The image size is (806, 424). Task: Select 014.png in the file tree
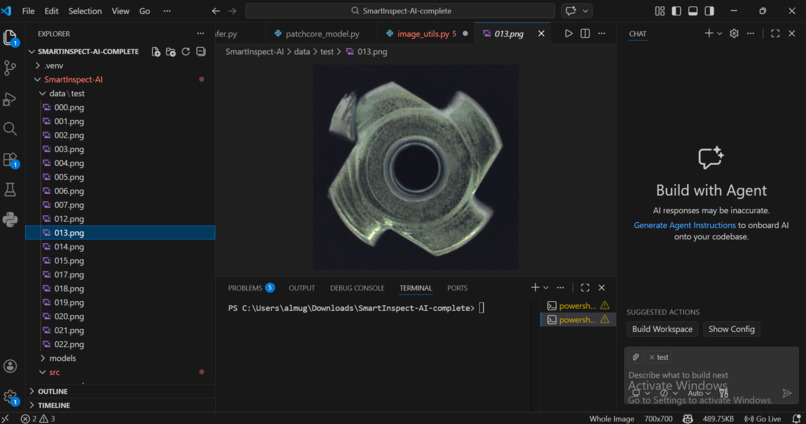(x=120, y=247)
